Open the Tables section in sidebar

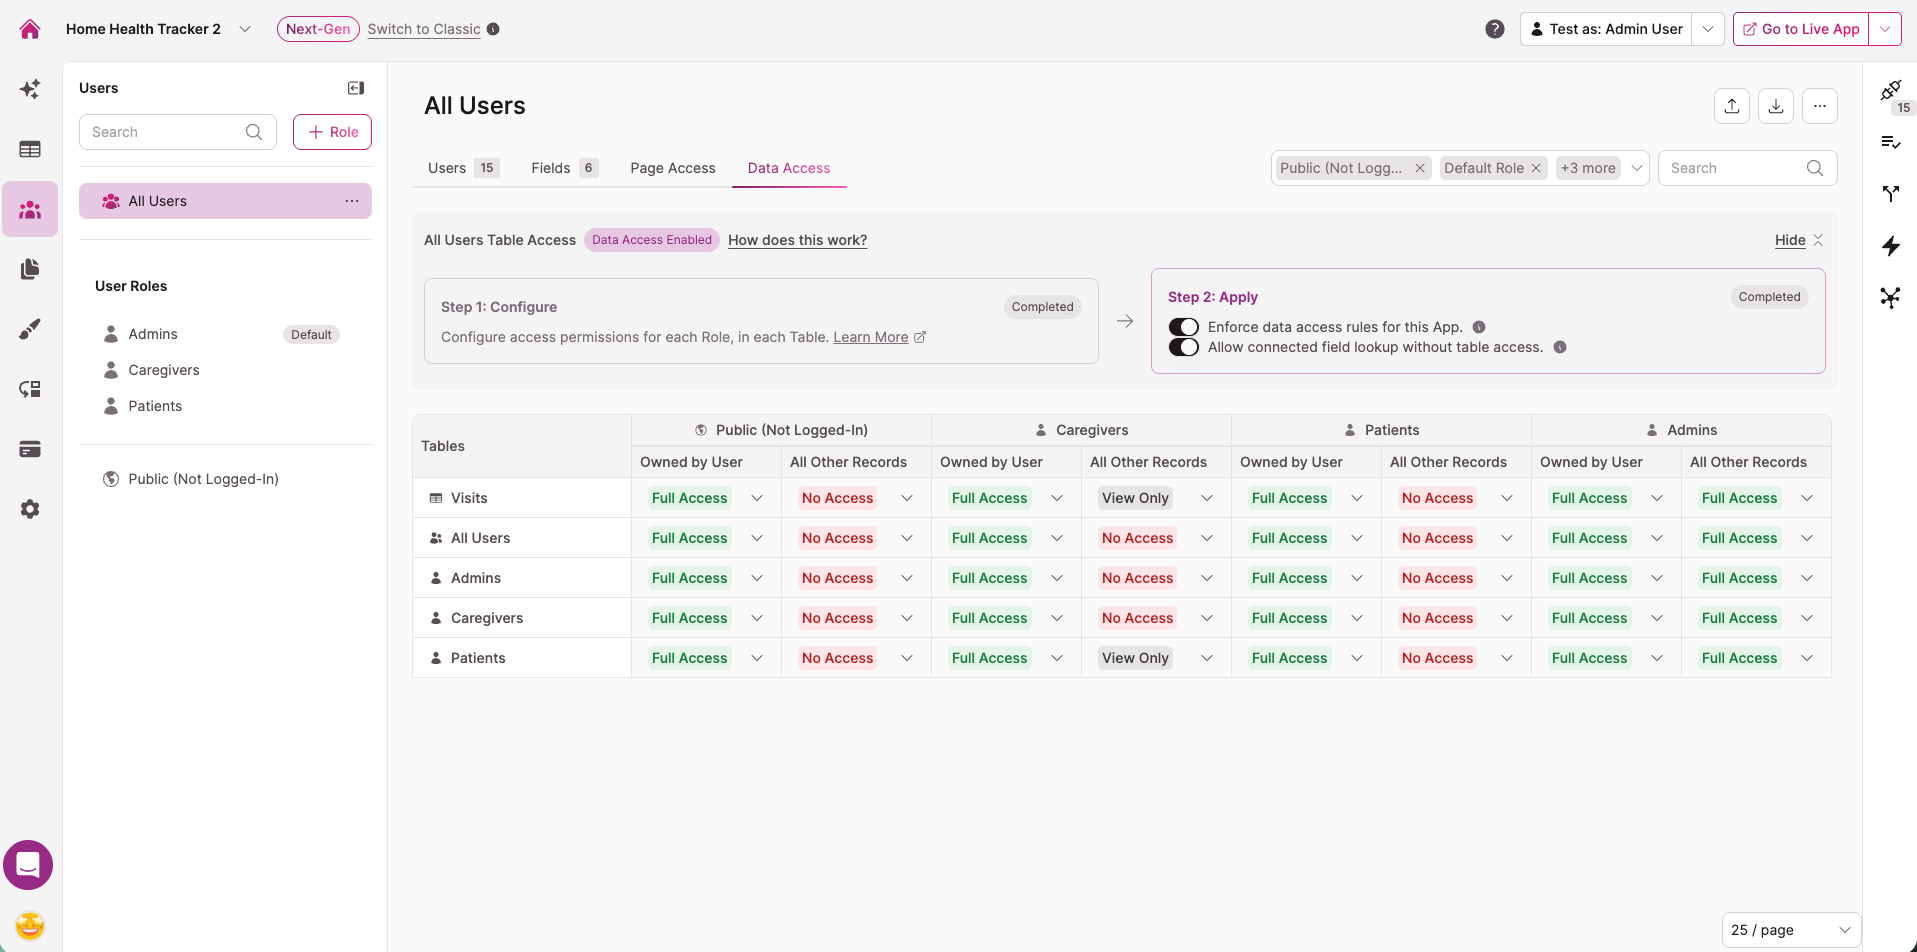(x=30, y=149)
